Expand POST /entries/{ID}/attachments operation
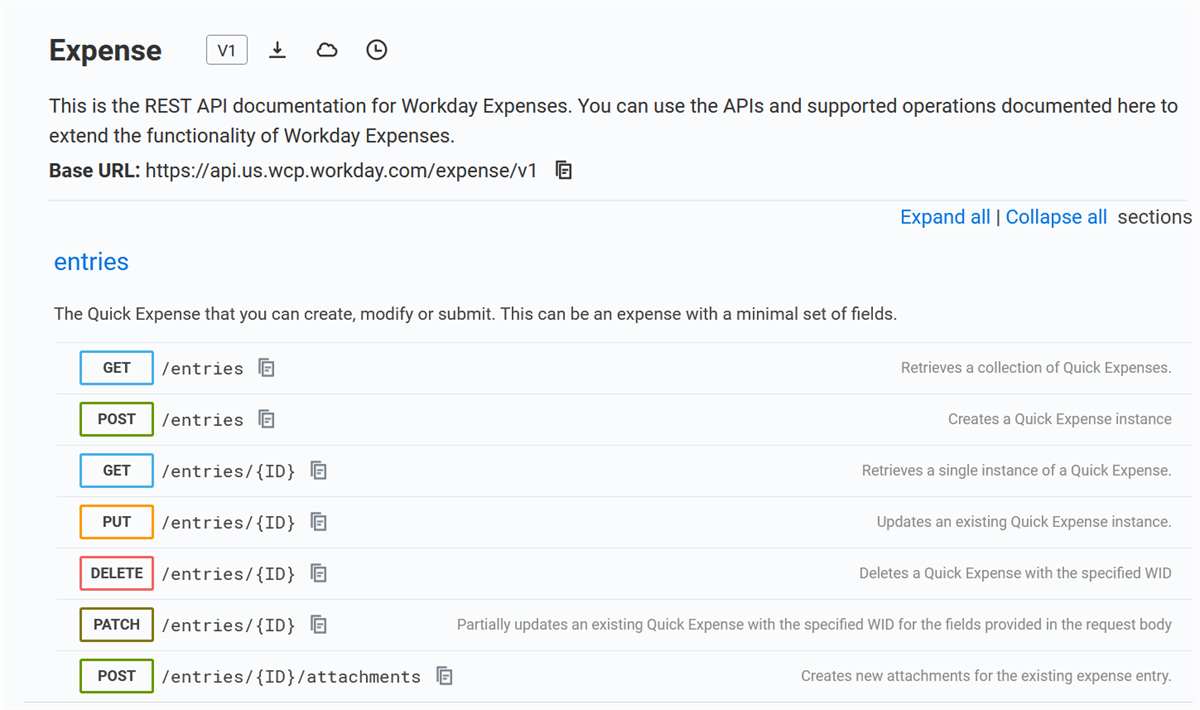The height and width of the screenshot is (710, 1200). click(x=626, y=676)
